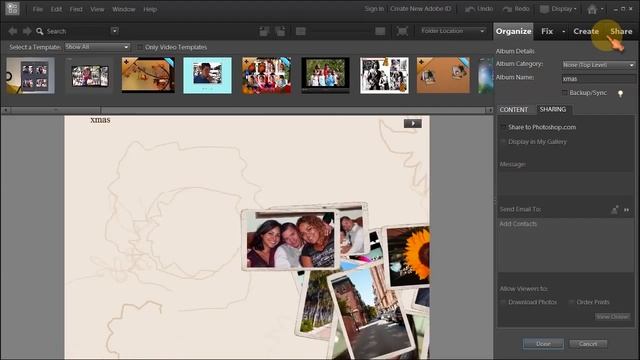Screen dimensions: 640x360
Task: Click the Add Contacts list area
Action: [566, 245]
